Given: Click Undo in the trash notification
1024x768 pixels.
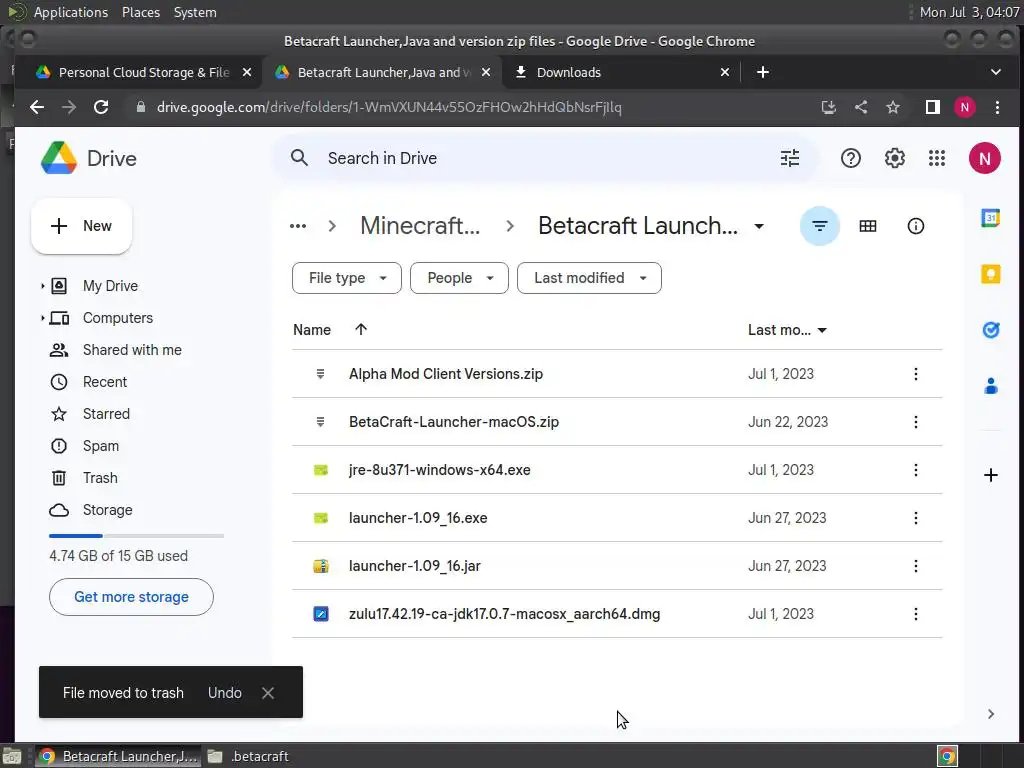Looking at the screenshot, I should 224,693.
